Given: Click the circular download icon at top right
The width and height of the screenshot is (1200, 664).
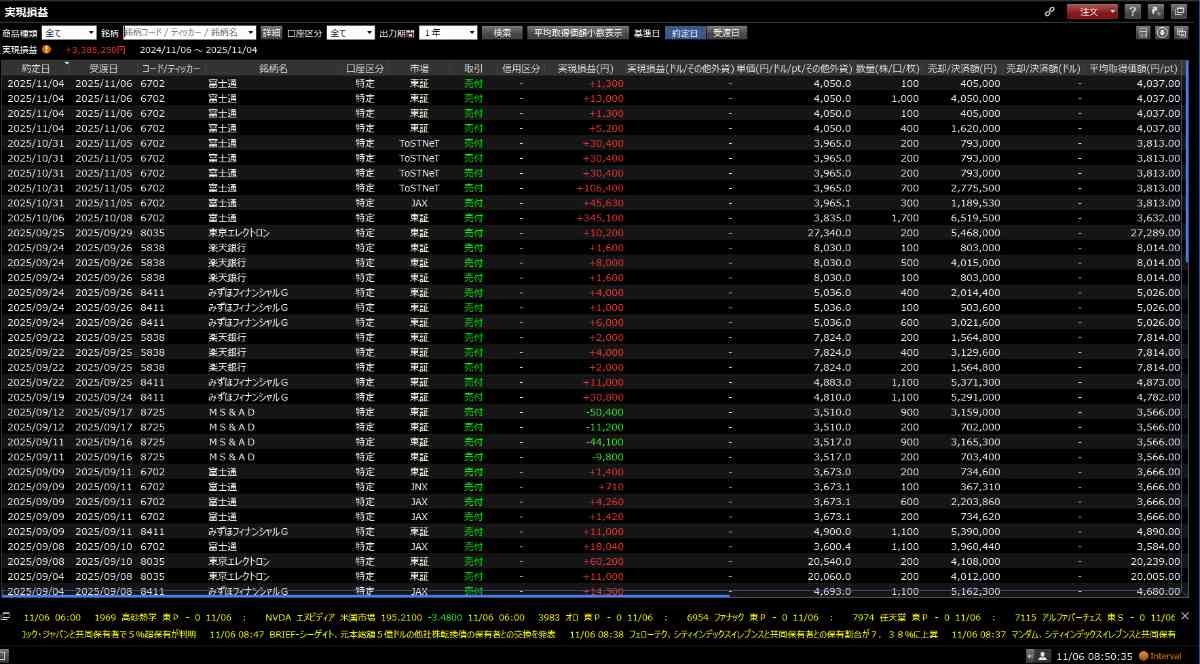Looking at the screenshot, I should (1162, 33).
